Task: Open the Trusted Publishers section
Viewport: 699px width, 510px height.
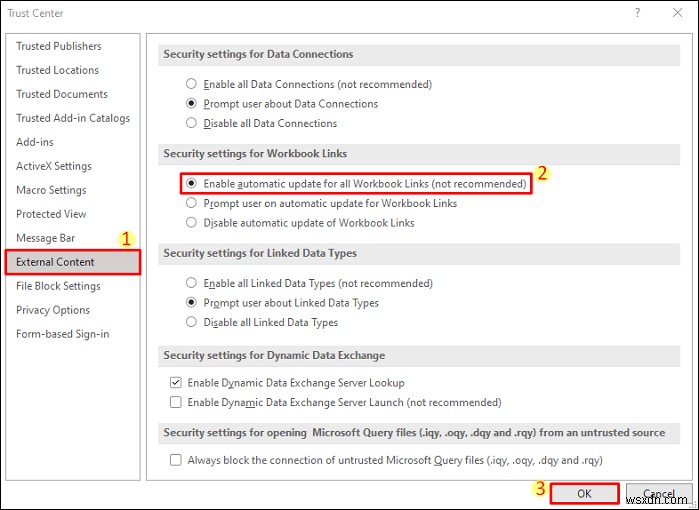Action: coord(59,46)
